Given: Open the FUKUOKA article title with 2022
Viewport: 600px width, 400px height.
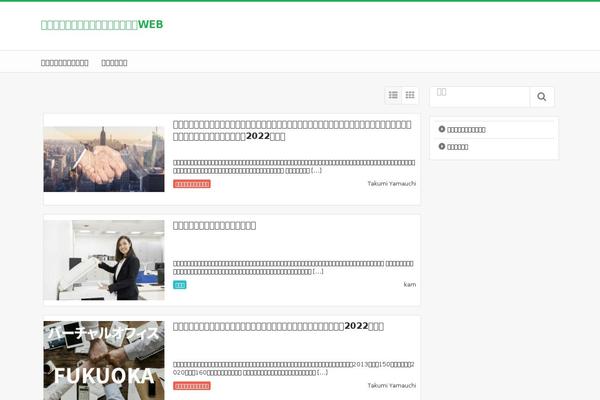Looking at the screenshot, I should pos(278,326).
